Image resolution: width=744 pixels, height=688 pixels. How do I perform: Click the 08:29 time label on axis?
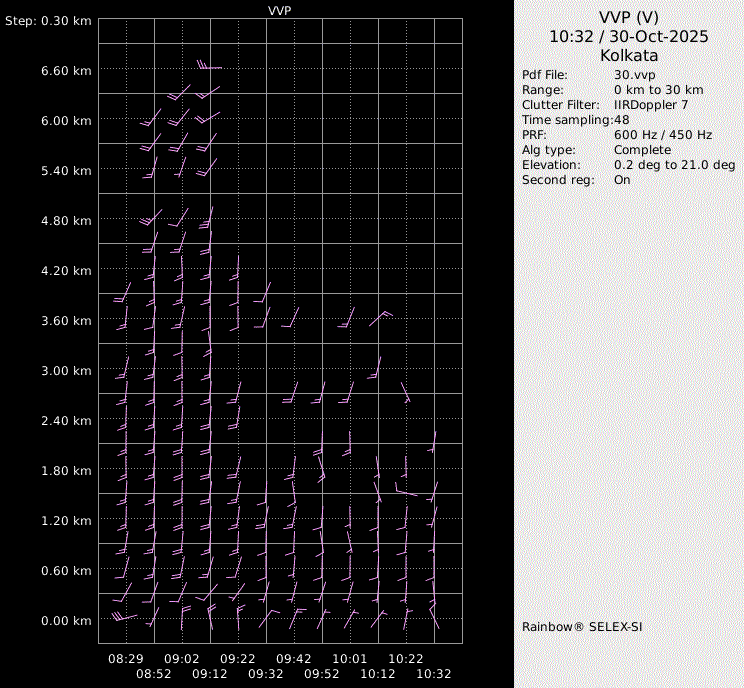tap(126, 659)
